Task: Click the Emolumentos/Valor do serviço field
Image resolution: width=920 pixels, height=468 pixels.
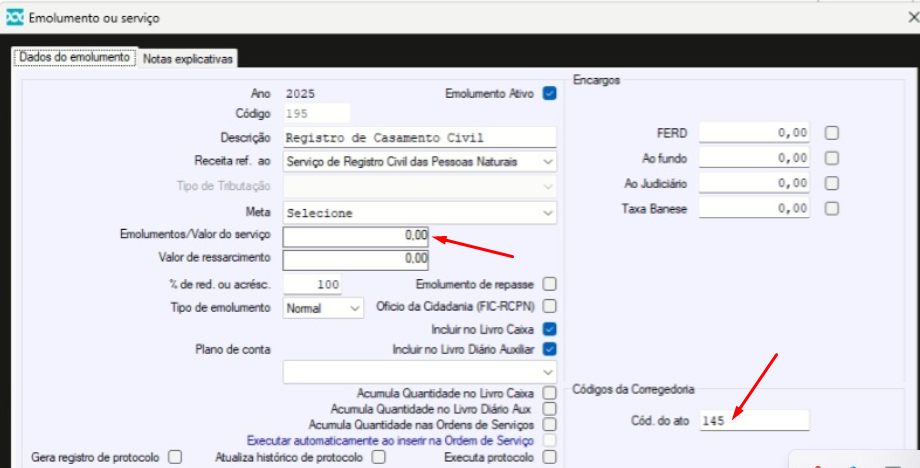Action: pos(356,237)
